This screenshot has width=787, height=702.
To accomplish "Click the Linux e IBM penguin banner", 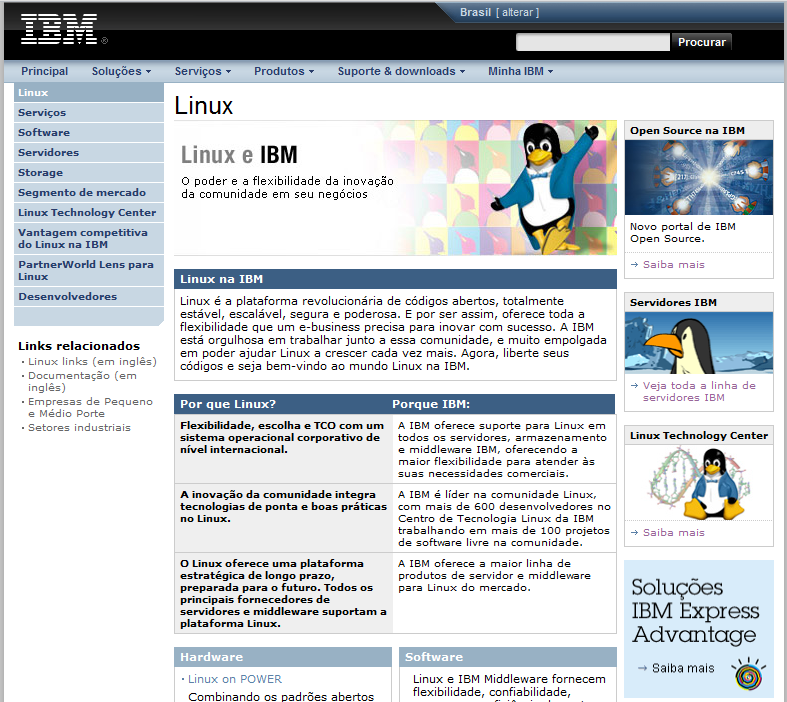I will pos(396,188).
